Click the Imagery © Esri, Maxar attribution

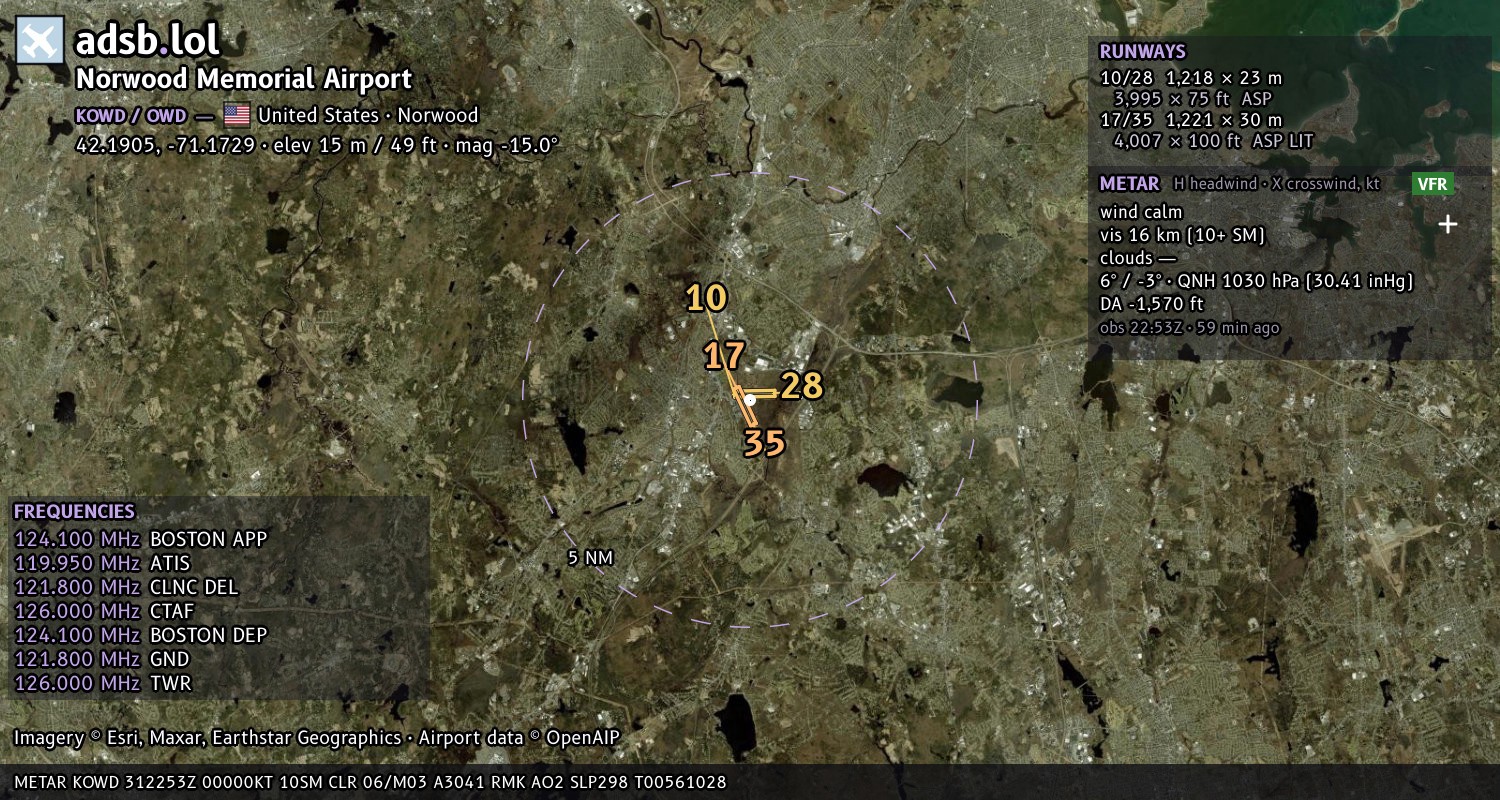(207, 738)
